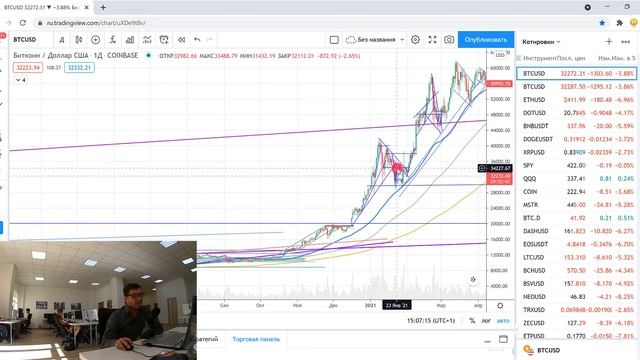This screenshot has width=640, height=360.
Task: Open chart settings gear in top toolbar
Action: pyautogui.click(x=415, y=40)
